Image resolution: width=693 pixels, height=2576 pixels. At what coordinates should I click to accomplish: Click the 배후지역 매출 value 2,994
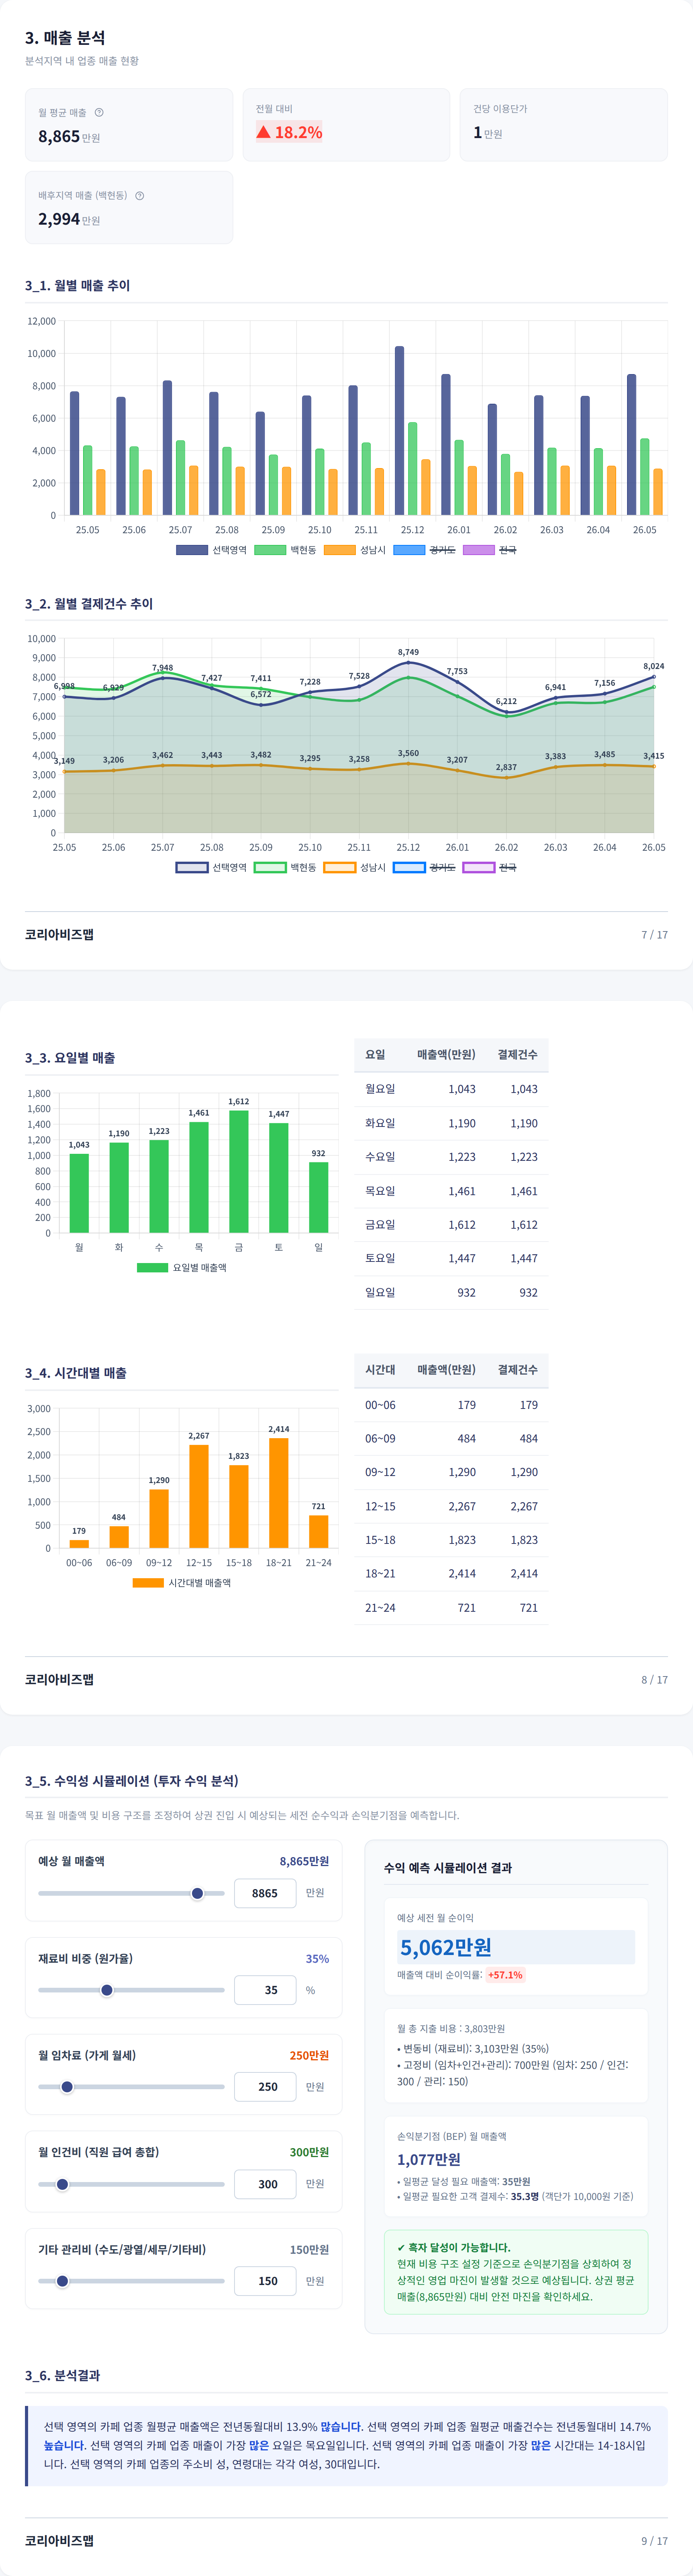point(59,219)
